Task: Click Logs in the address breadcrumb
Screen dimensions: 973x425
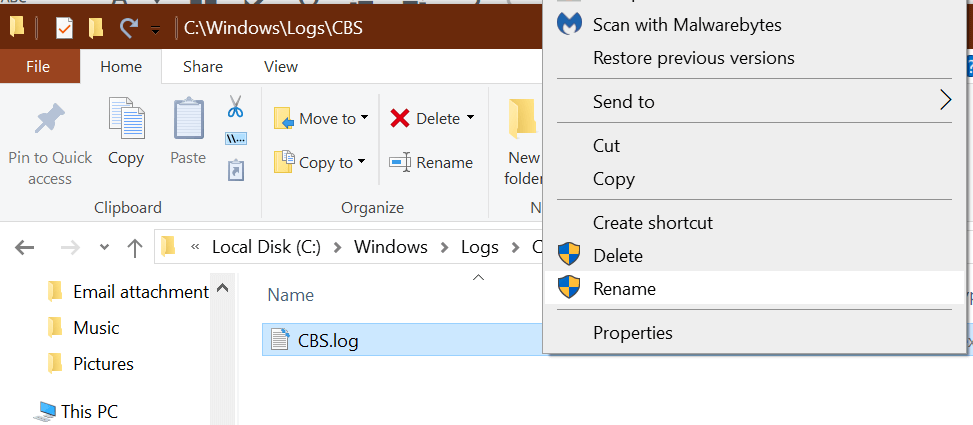Action: 480,247
